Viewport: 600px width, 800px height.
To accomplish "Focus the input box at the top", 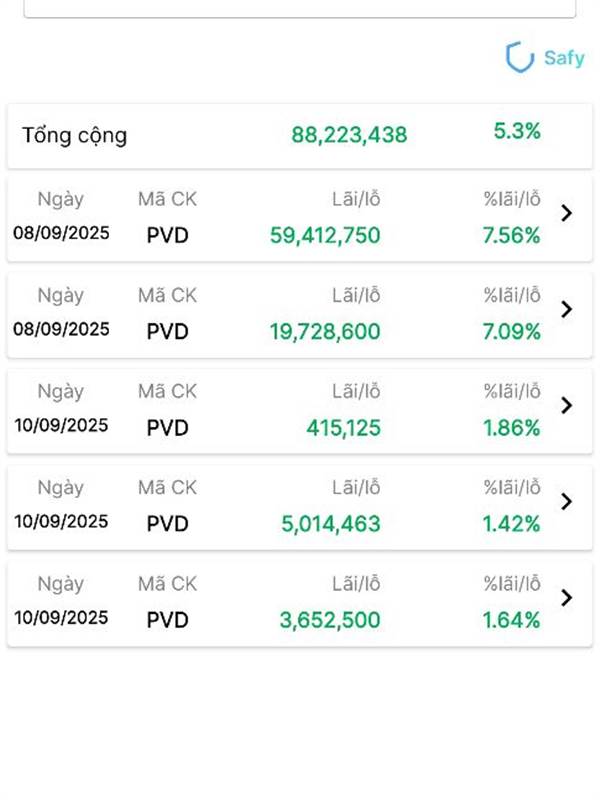I will click(300, 8).
